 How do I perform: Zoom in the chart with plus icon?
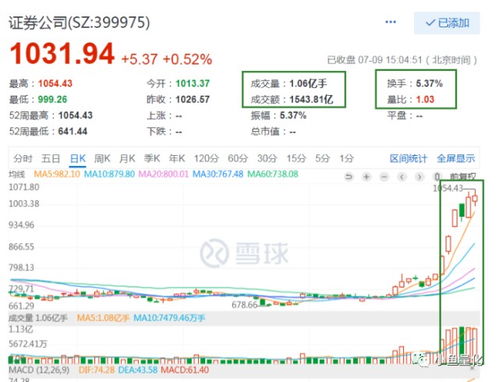[366, 176]
